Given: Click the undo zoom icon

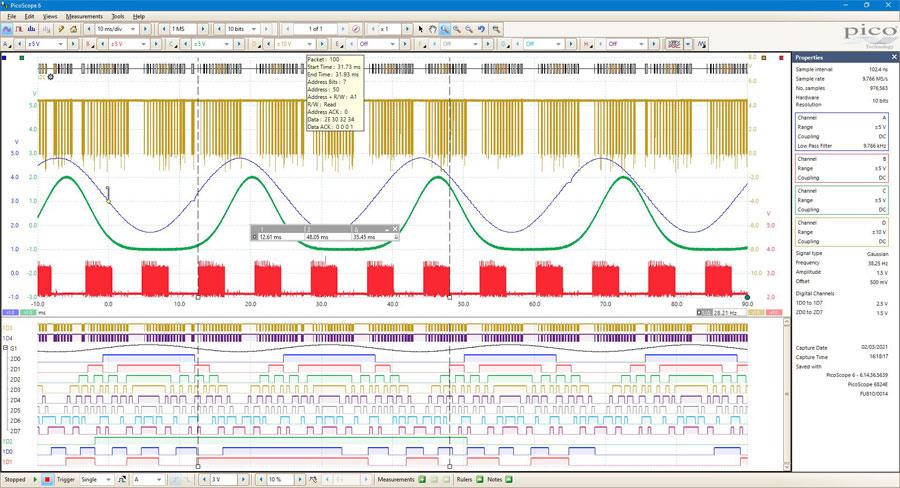Looking at the screenshot, I should pos(481,29).
